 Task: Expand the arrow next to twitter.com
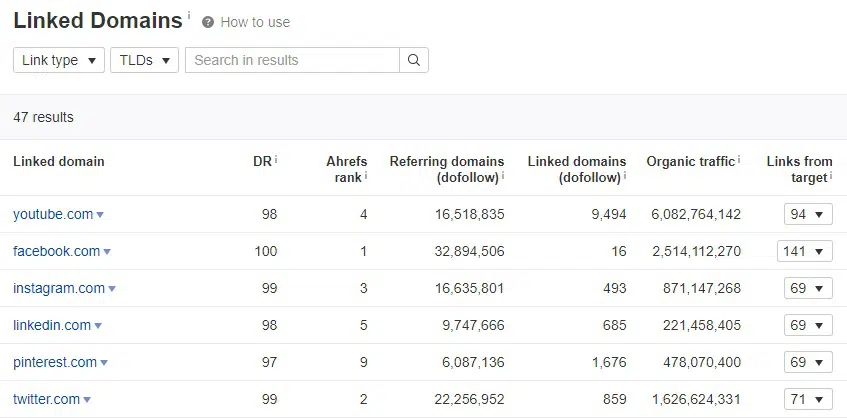click(x=87, y=400)
